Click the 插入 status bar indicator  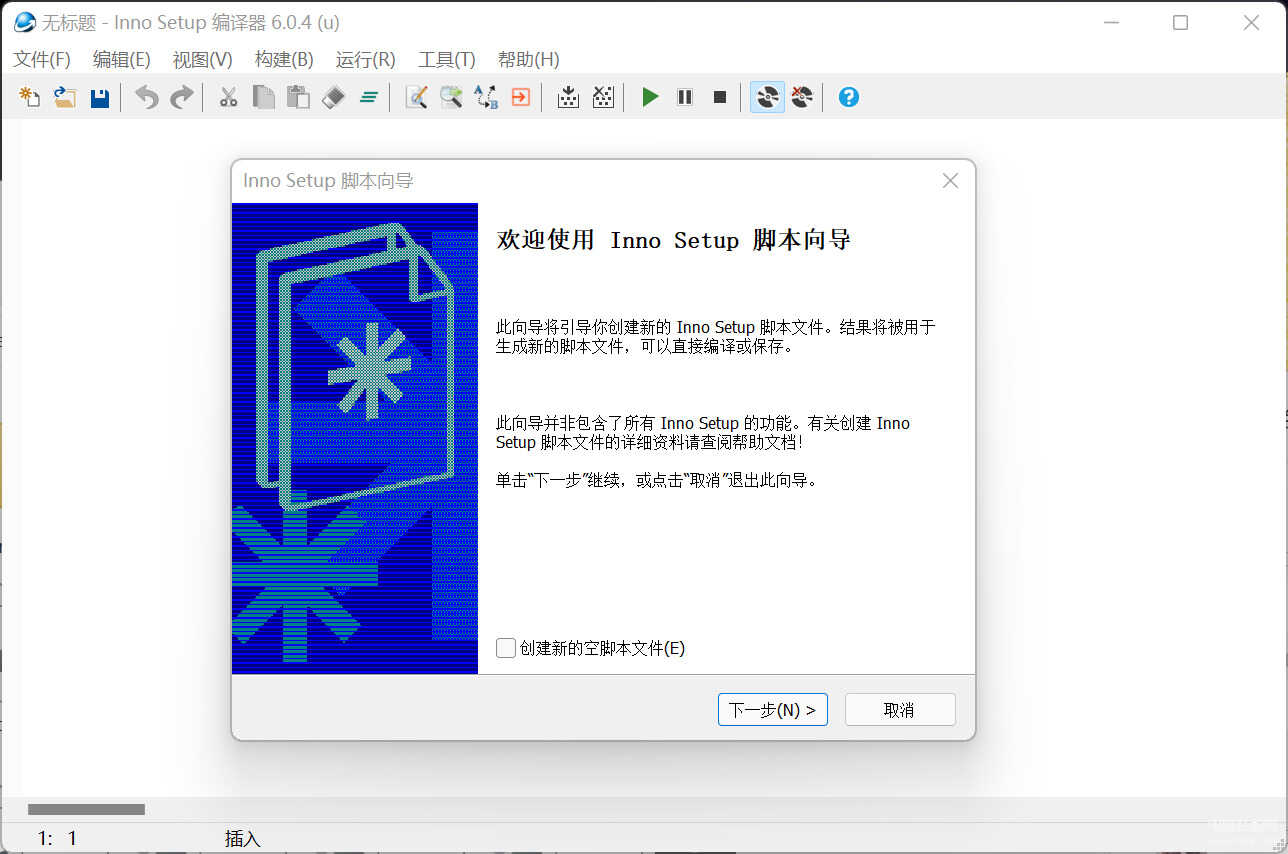[x=242, y=839]
